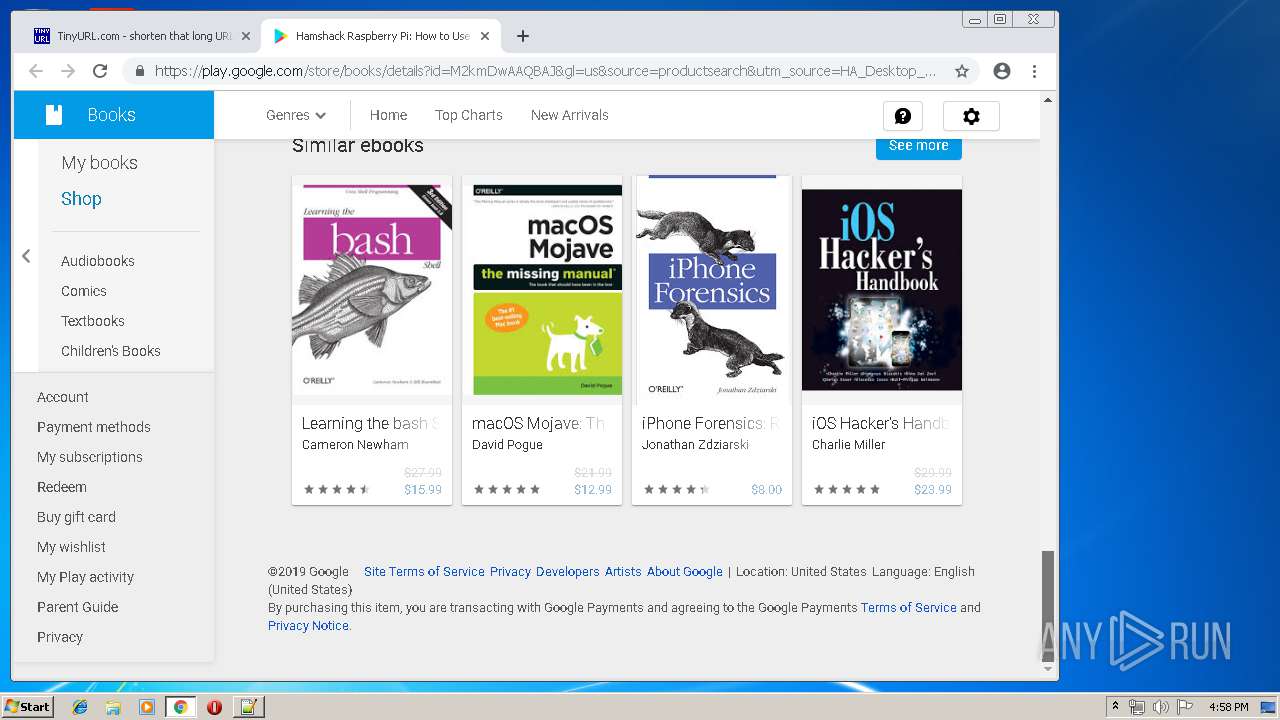Click the $12.99 price for macOS Mojave

[593, 490]
